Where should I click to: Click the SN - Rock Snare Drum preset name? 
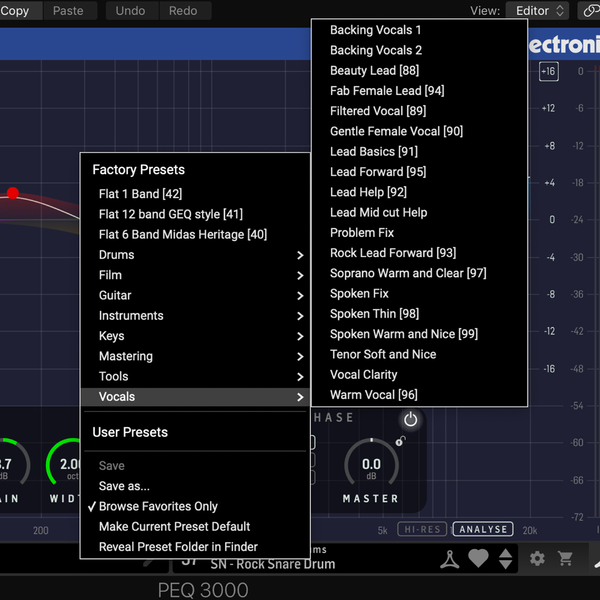(x=273, y=564)
